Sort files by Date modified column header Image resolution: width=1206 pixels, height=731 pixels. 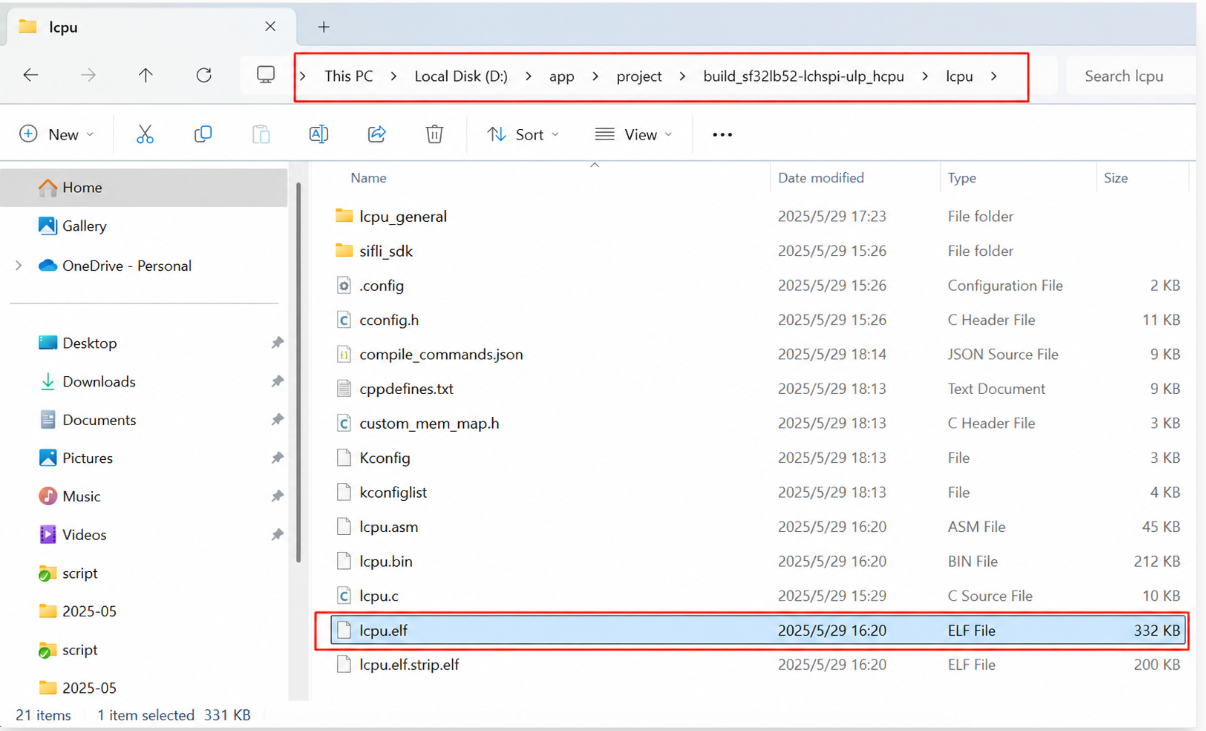click(x=821, y=178)
